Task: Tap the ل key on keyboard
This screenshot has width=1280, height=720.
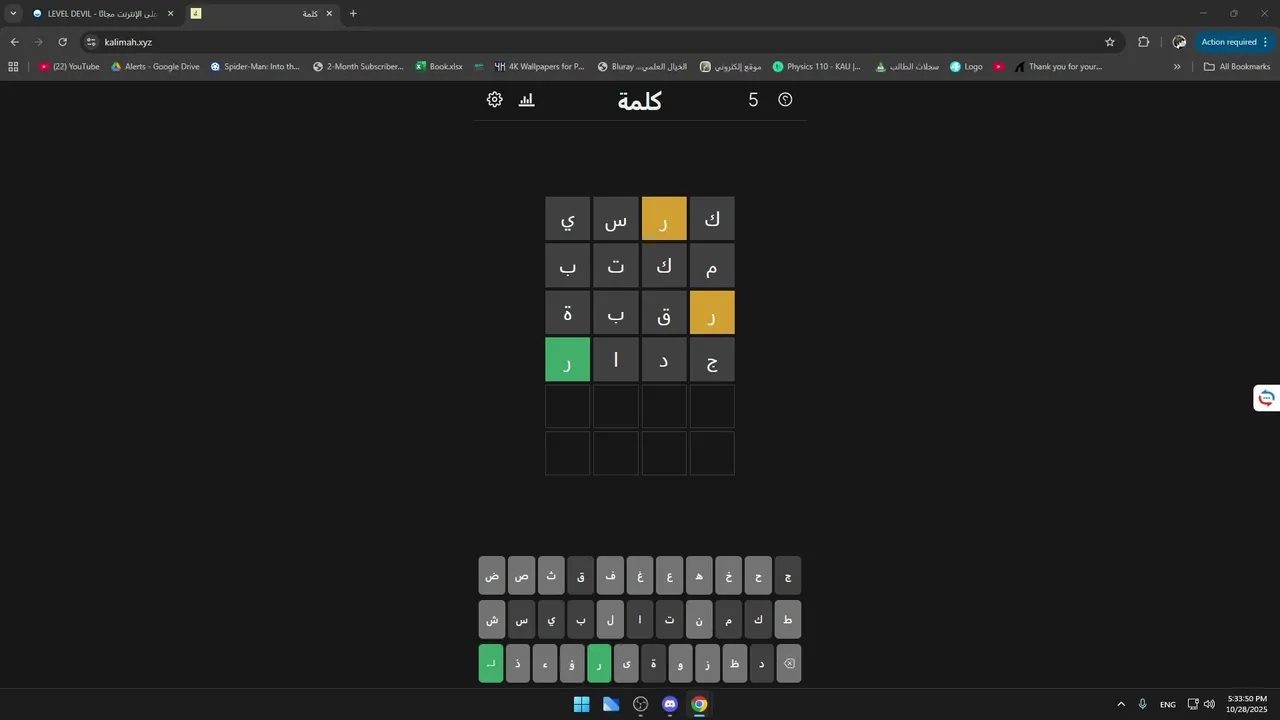Action: tap(610, 620)
